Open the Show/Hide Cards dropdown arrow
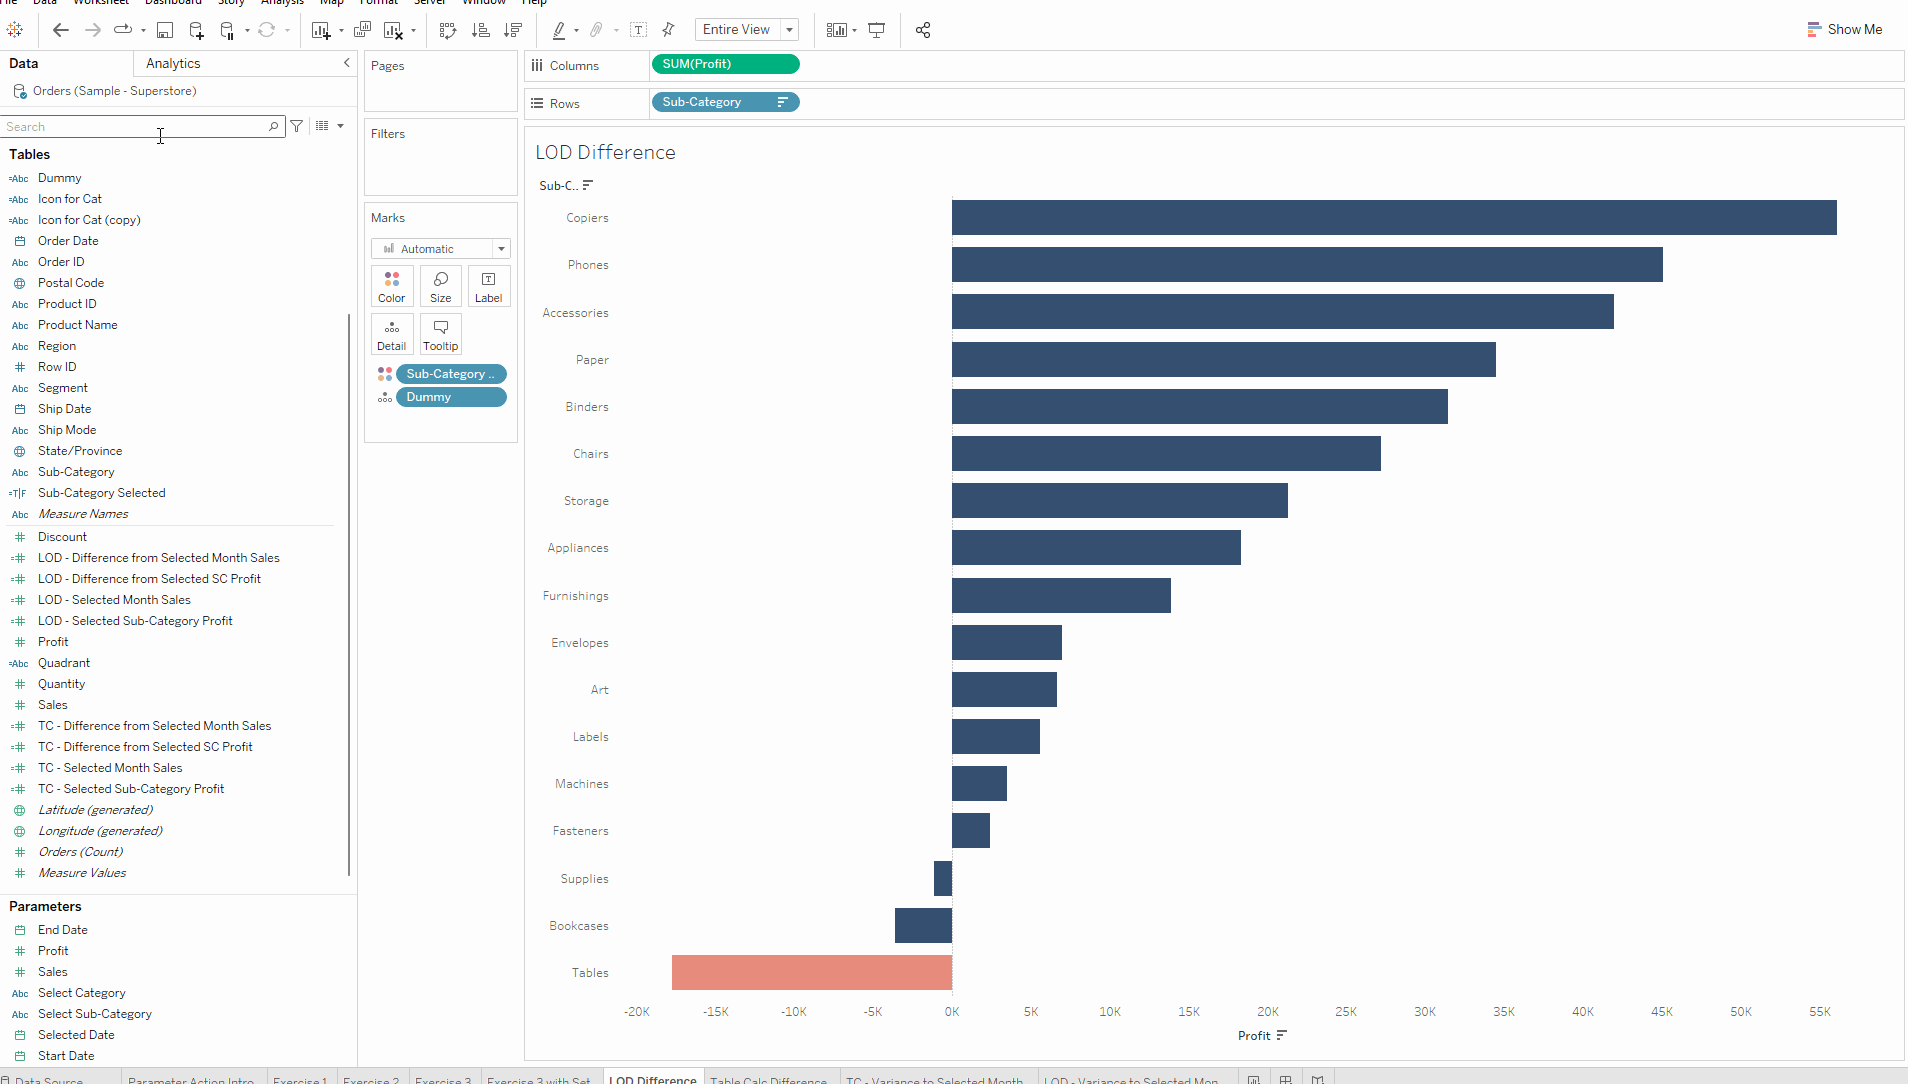Image resolution: width=1908 pixels, height=1084 pixels. point(855,31)
